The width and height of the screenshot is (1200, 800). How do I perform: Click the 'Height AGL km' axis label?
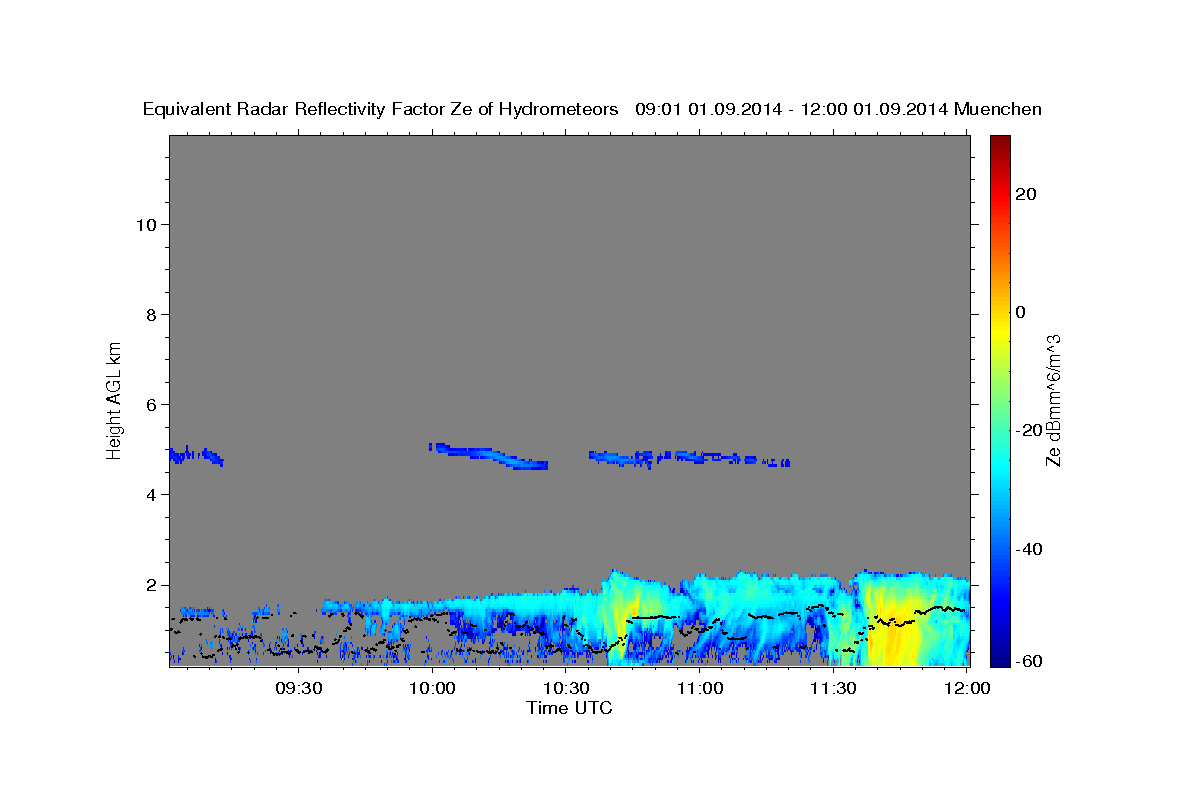coord(114,399)
